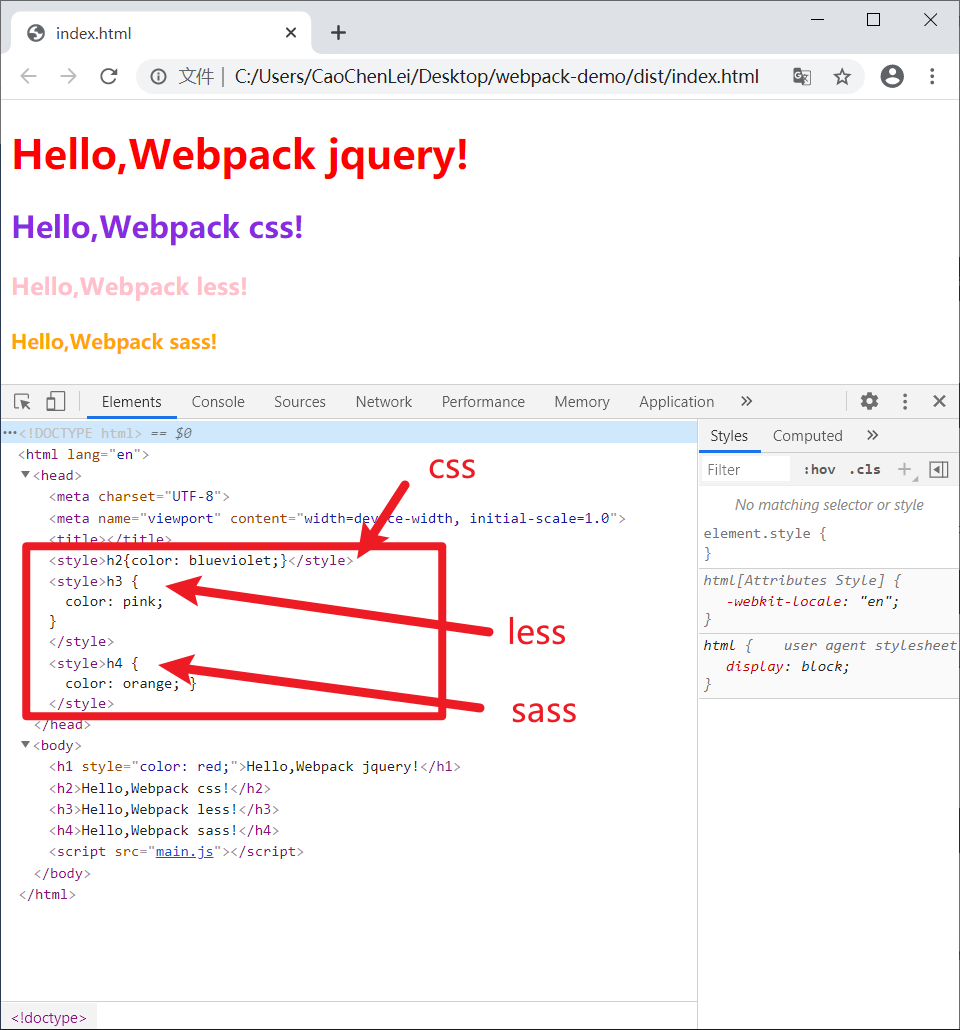Open the user profile avatar
Viewport: 960px width, 1030px height.
tap(892, 76)
